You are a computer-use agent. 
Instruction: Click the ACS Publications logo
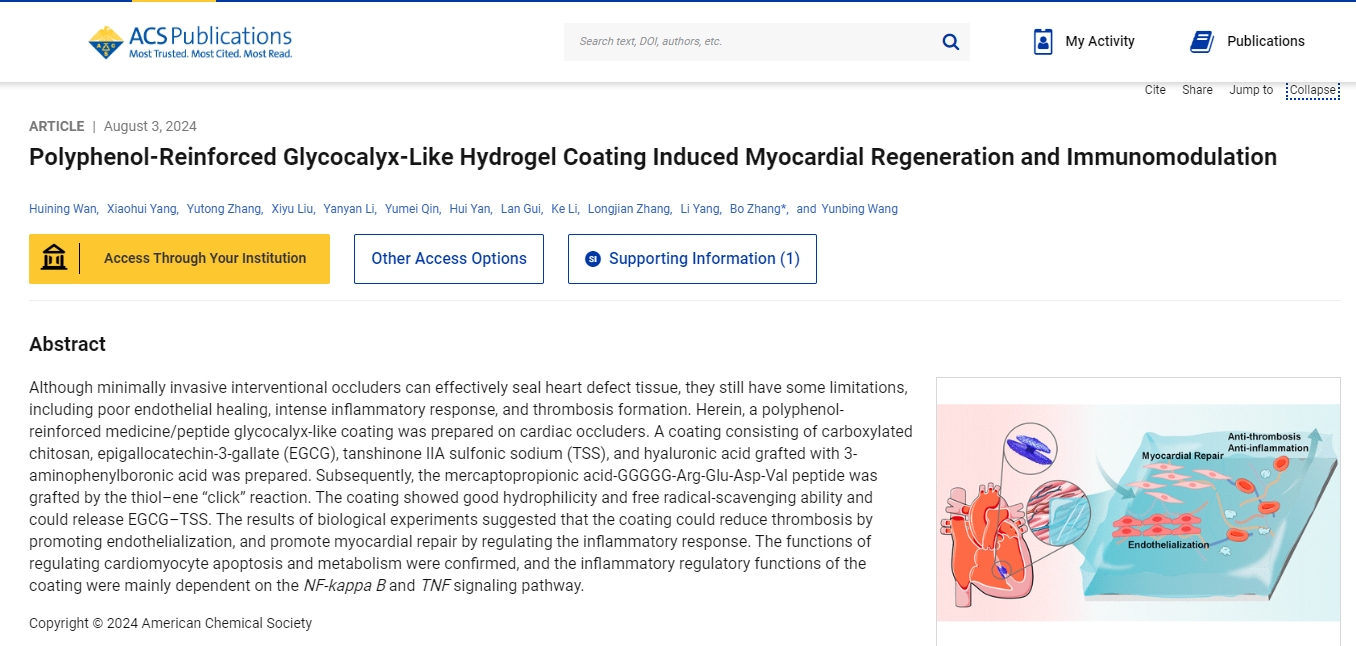point(190,42)
